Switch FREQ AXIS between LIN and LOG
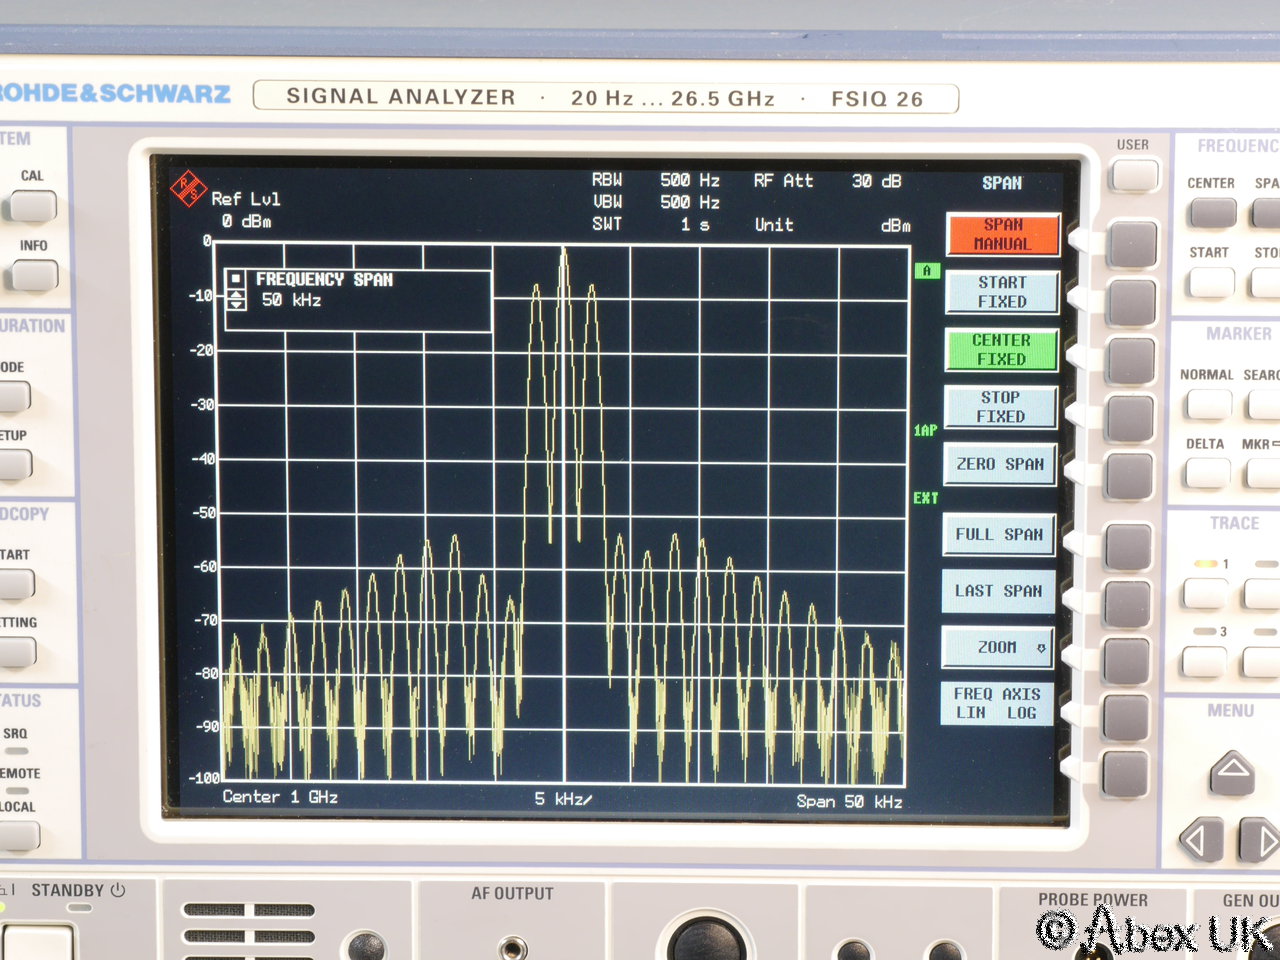The width and height of the screenshot is (1280, 960). 997,703
